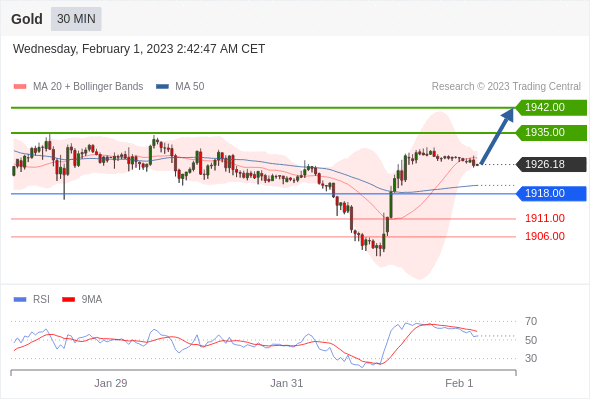Click the 1926.18 current price tag
The height and width of the screenshot is (400, 590).
click(551, 164)
